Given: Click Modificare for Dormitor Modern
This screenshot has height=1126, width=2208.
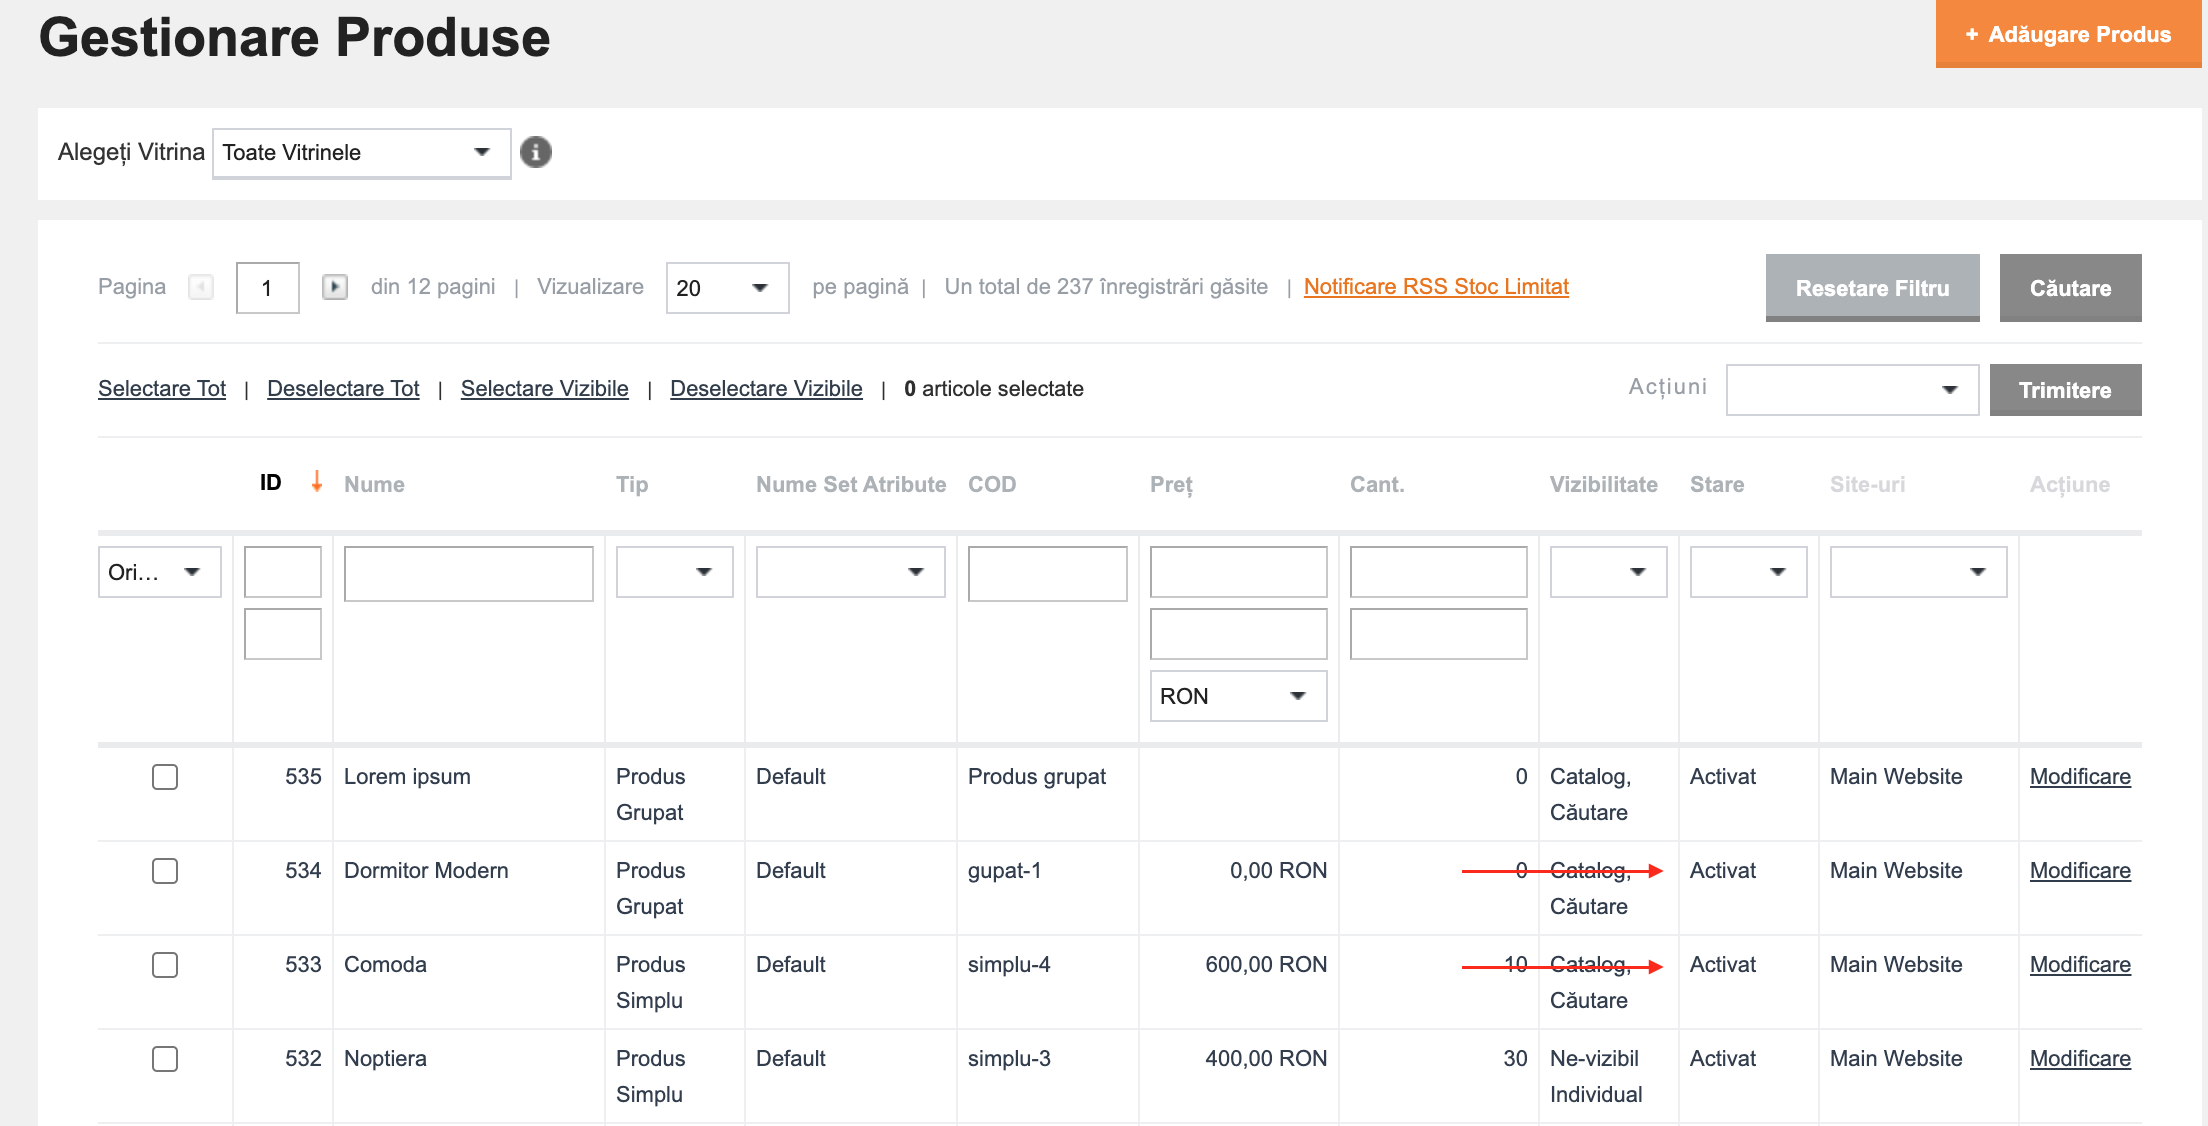Looking at the screenshot, I should (2080, 871).
